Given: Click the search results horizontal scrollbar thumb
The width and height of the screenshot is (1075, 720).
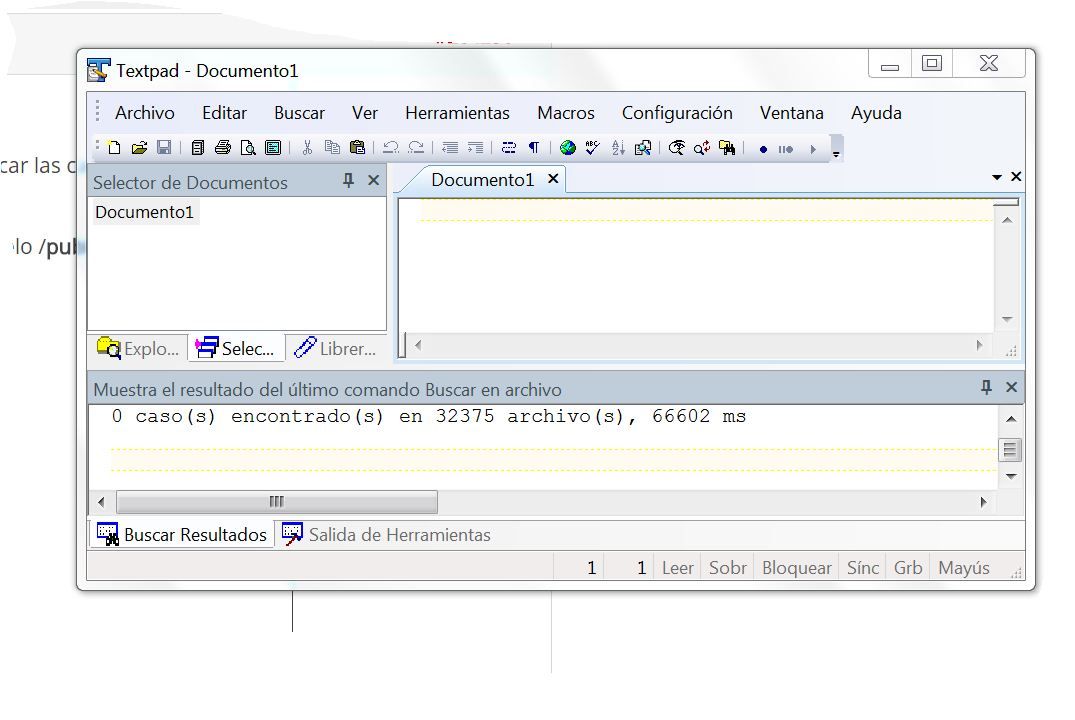Looking at the screenshot, I should tap(277, 502).
